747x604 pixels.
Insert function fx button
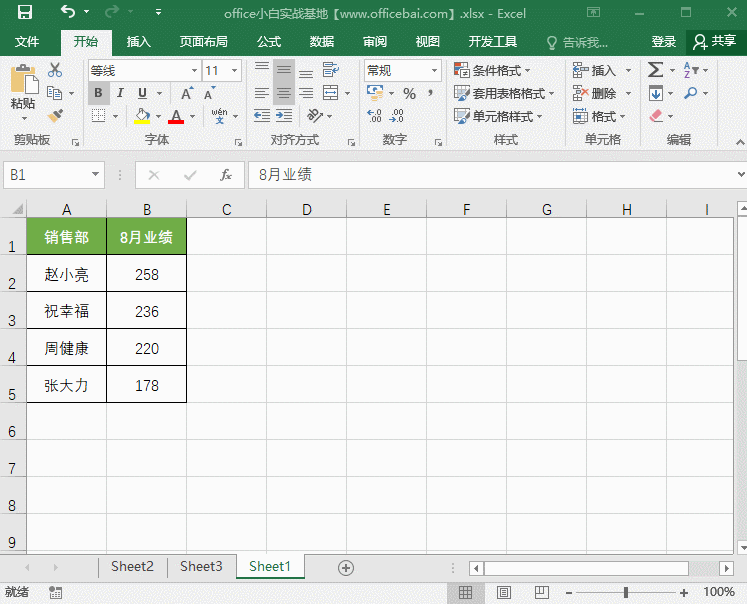coord(226,175)
